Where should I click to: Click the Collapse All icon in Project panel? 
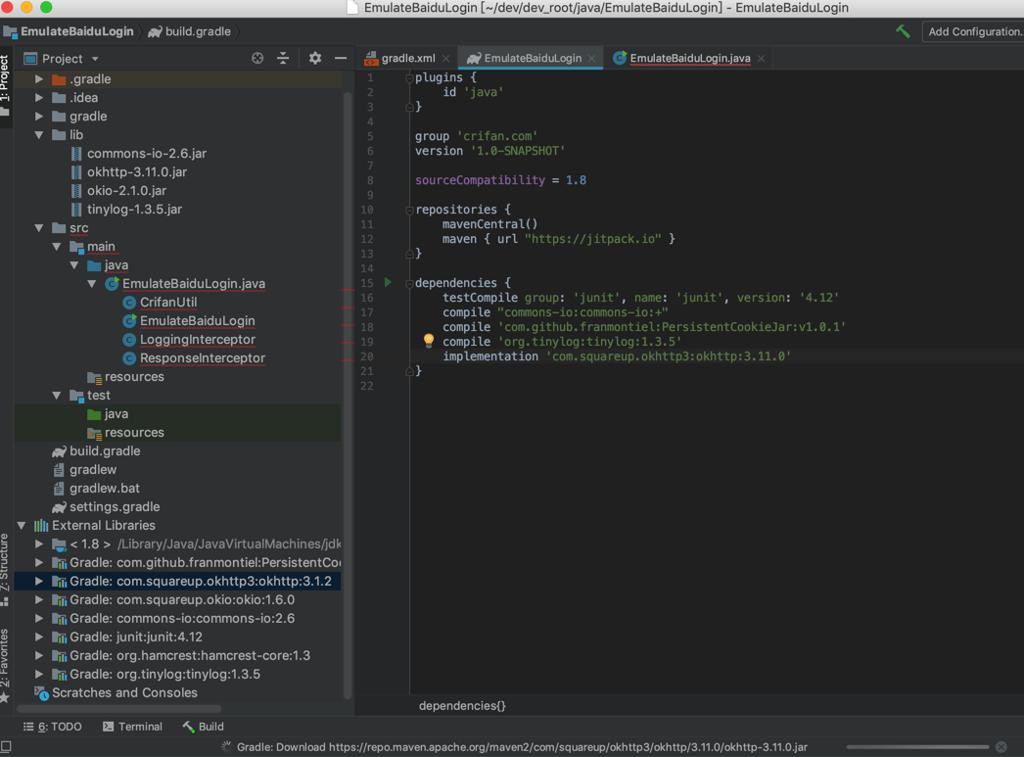(x=283, y=59)
